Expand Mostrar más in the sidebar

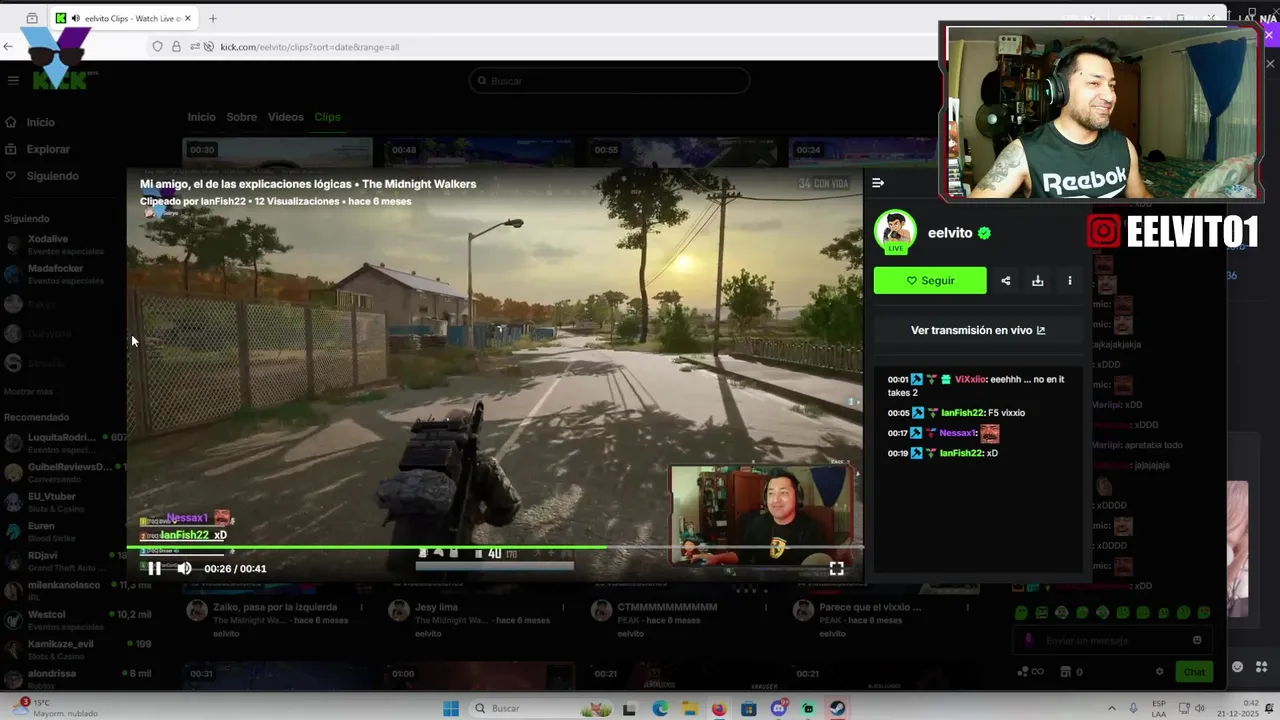coord(28,391)
